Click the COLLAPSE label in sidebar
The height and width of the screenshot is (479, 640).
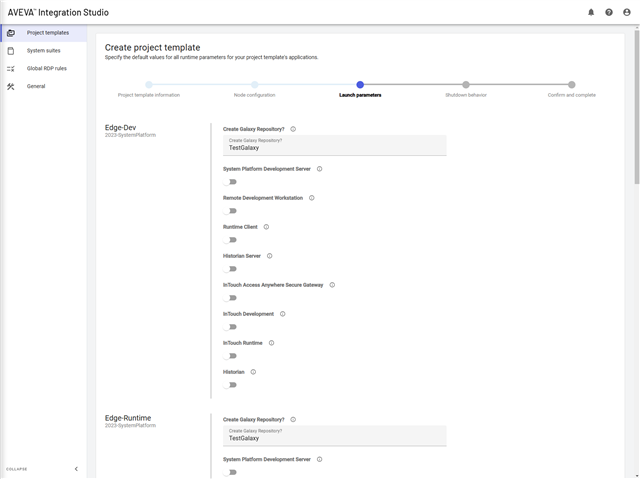pos(17,469)
